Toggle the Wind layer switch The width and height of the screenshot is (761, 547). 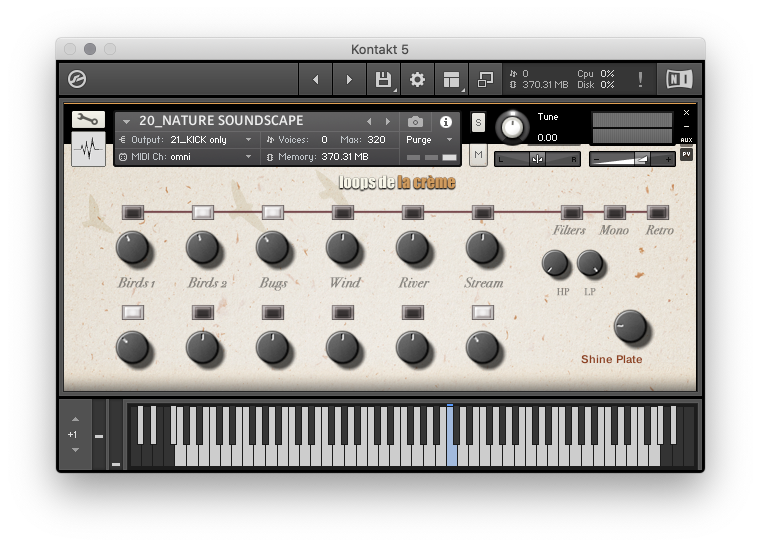[x=343, y=212]
